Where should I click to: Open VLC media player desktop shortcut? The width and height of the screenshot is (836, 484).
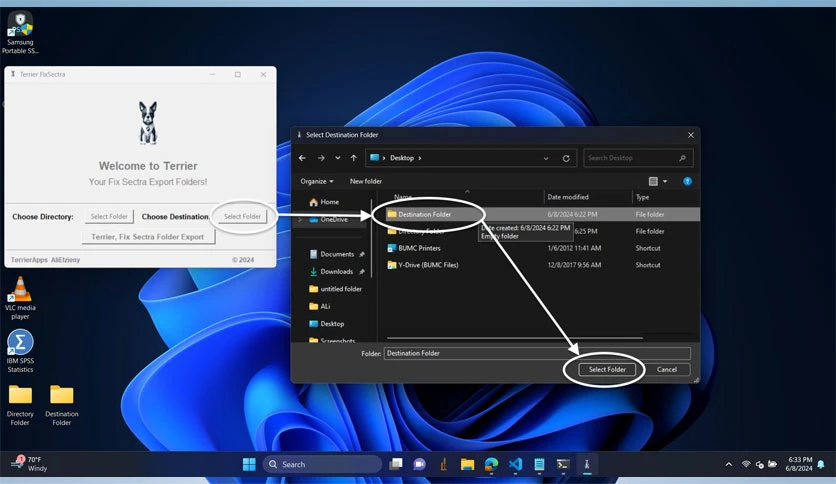20,297
